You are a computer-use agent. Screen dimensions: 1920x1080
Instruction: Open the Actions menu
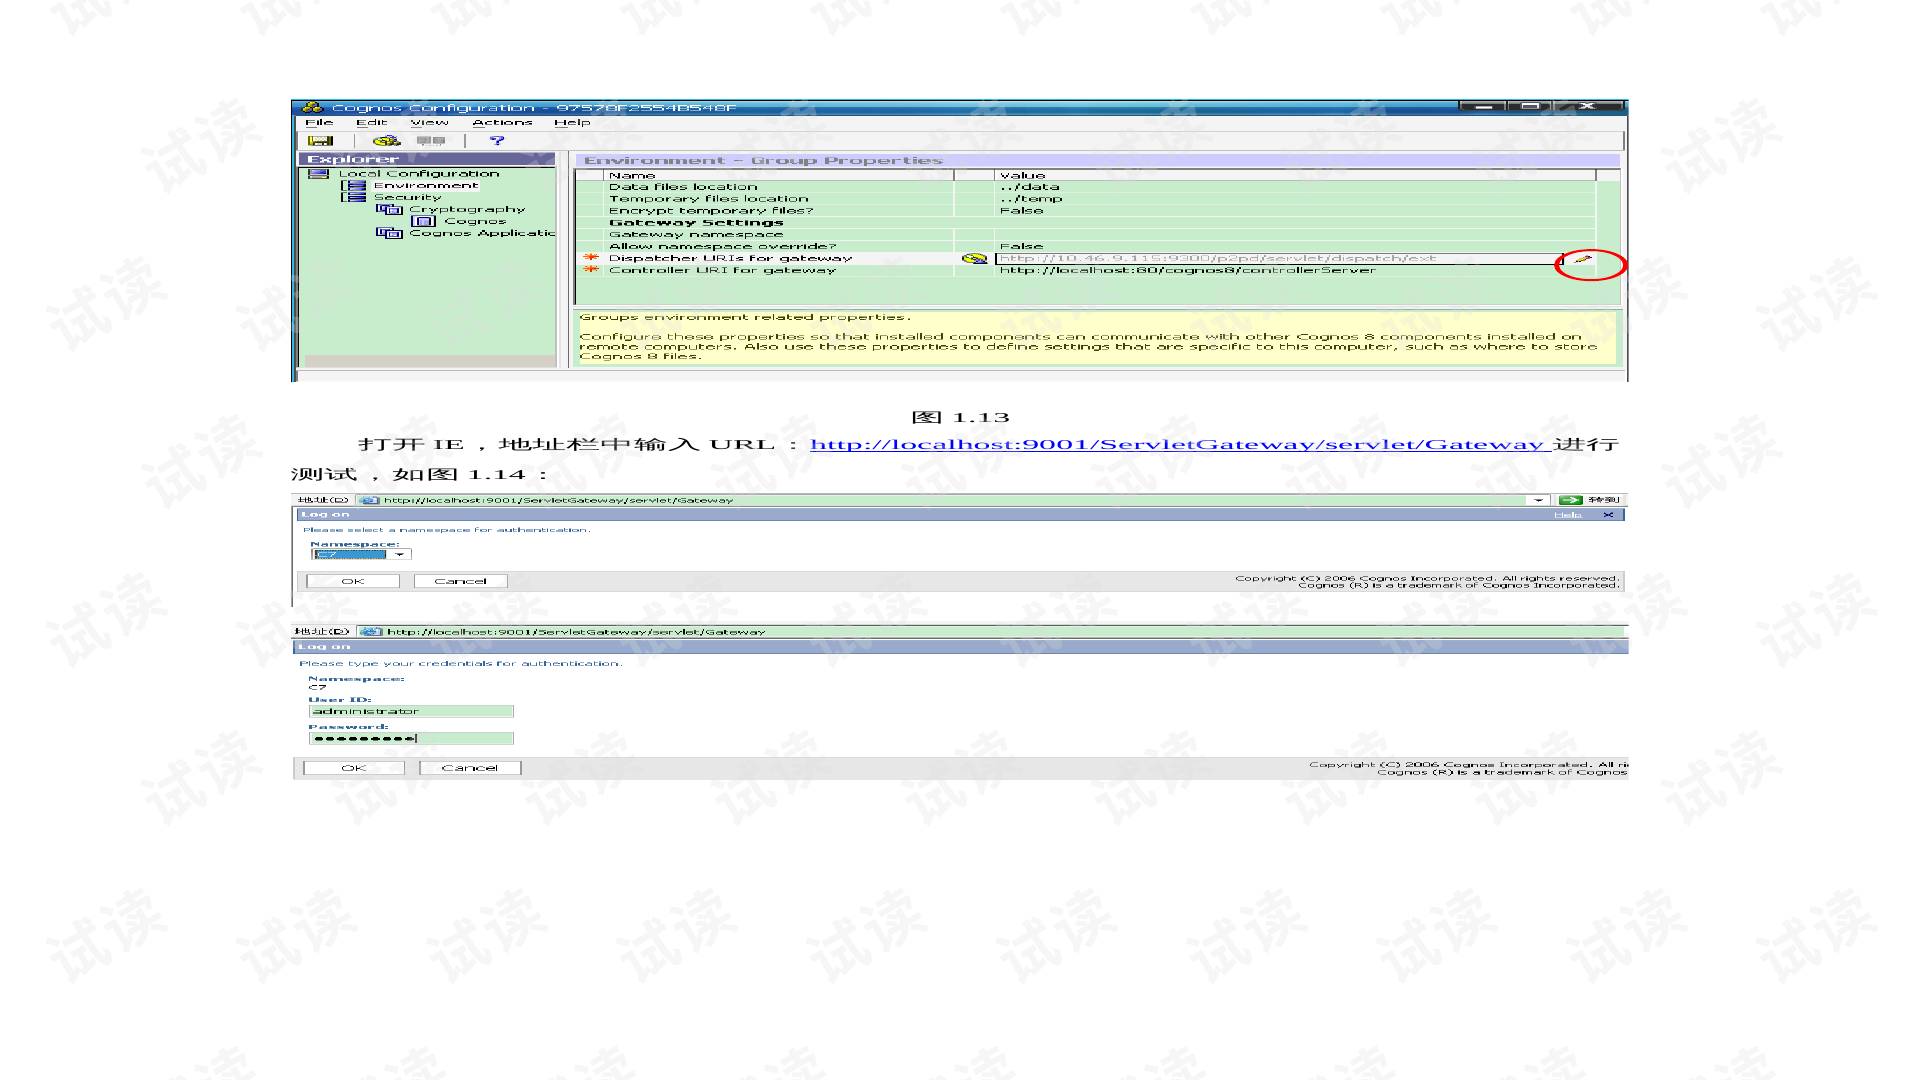coord(502,123)
